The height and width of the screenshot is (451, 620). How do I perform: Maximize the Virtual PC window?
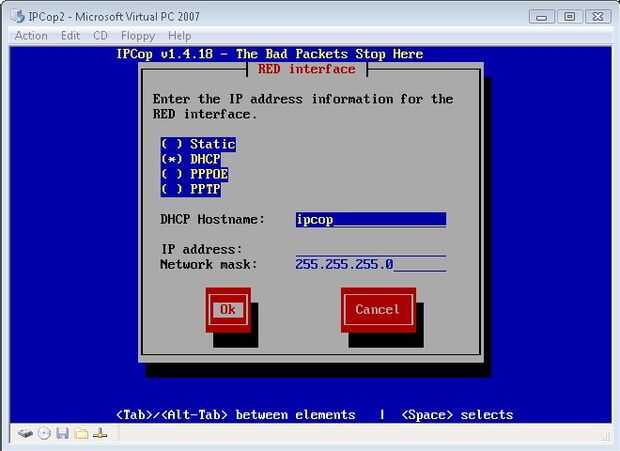pos(569,17)
